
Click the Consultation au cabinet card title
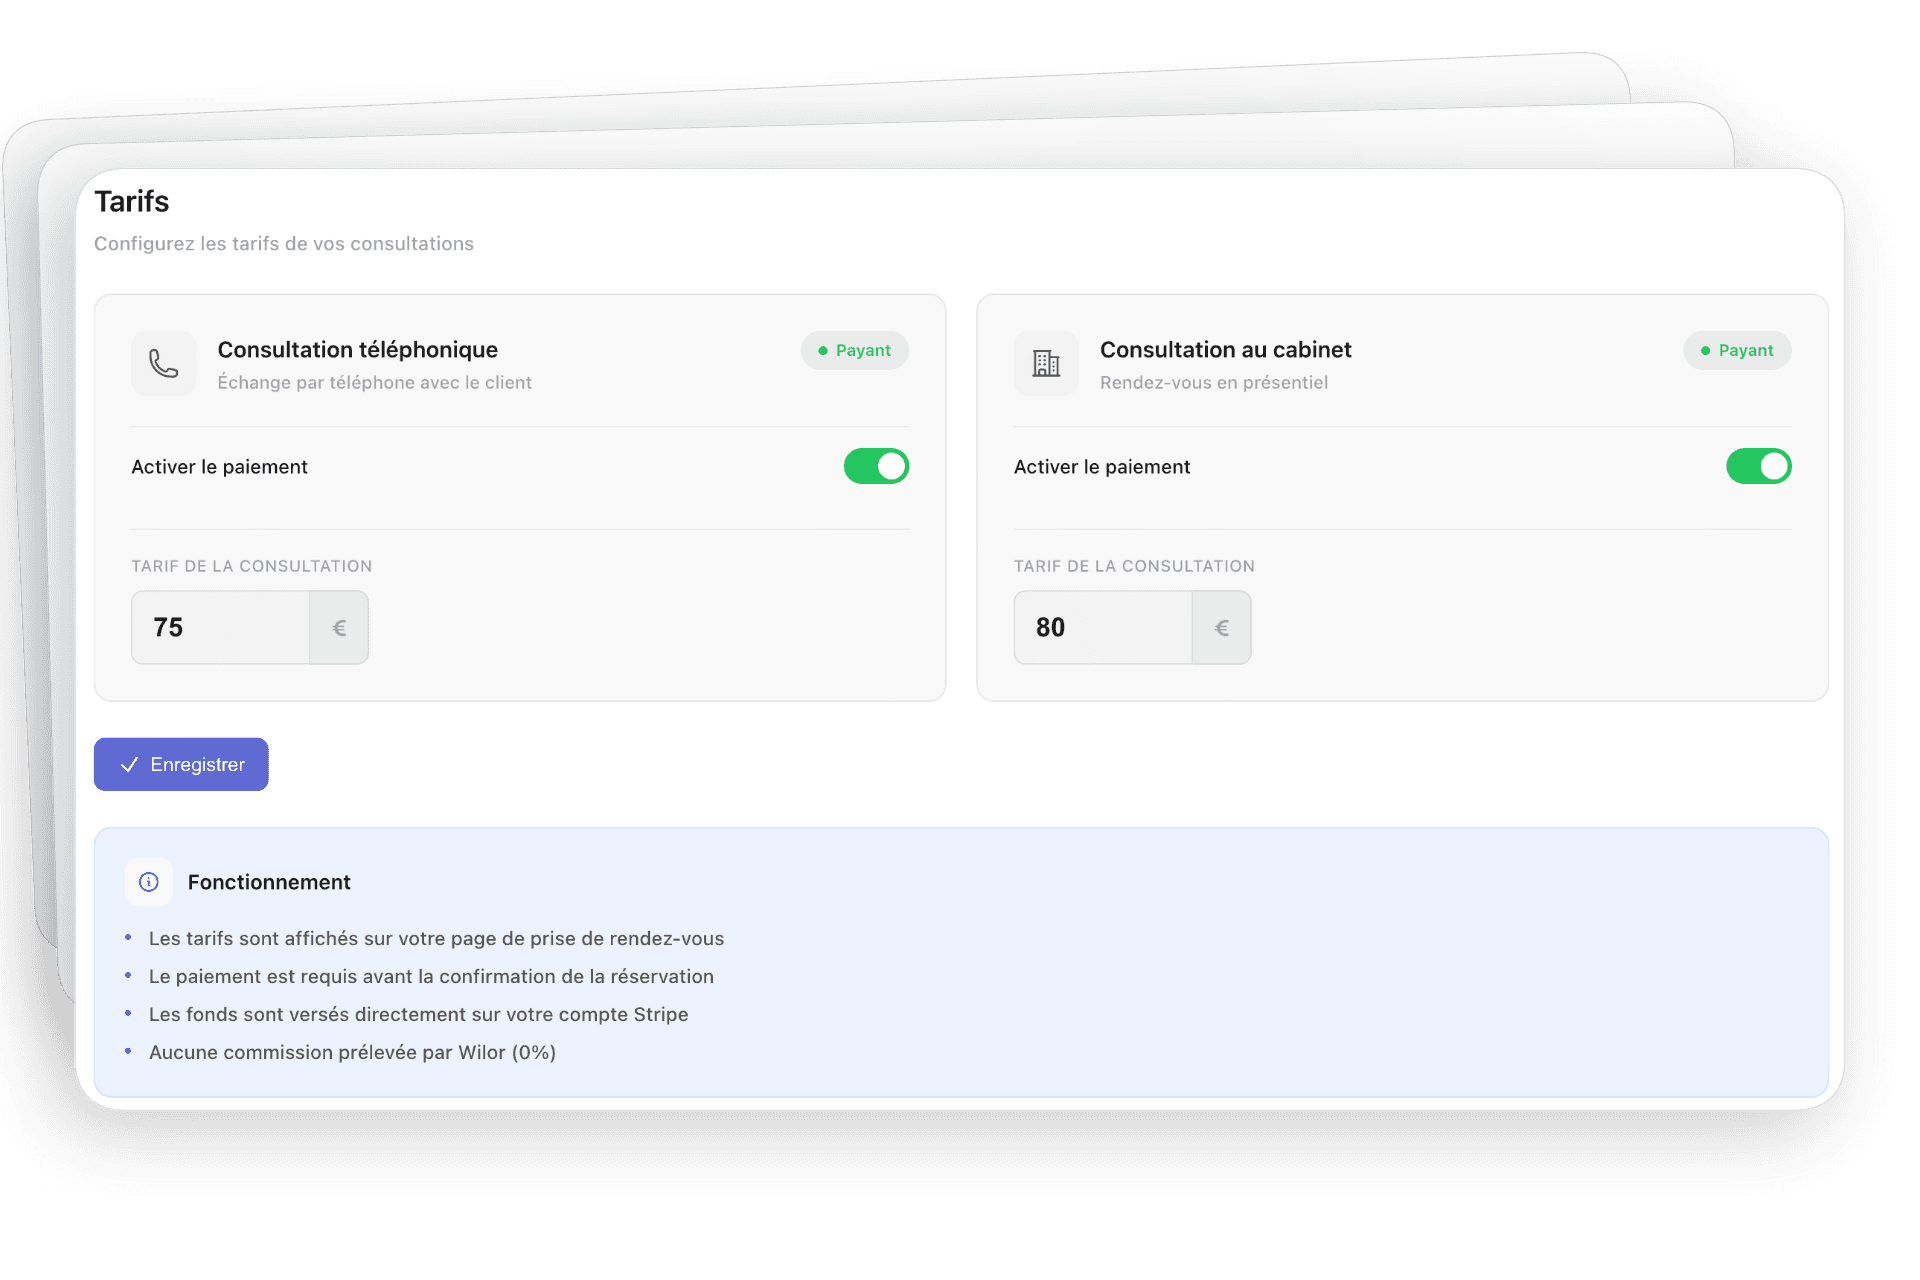(1226, 350)
